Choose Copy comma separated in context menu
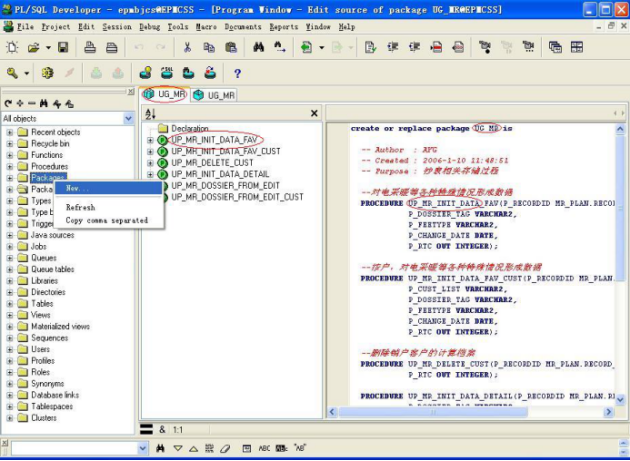The image size is (630, 461). [x=108, y=220]
